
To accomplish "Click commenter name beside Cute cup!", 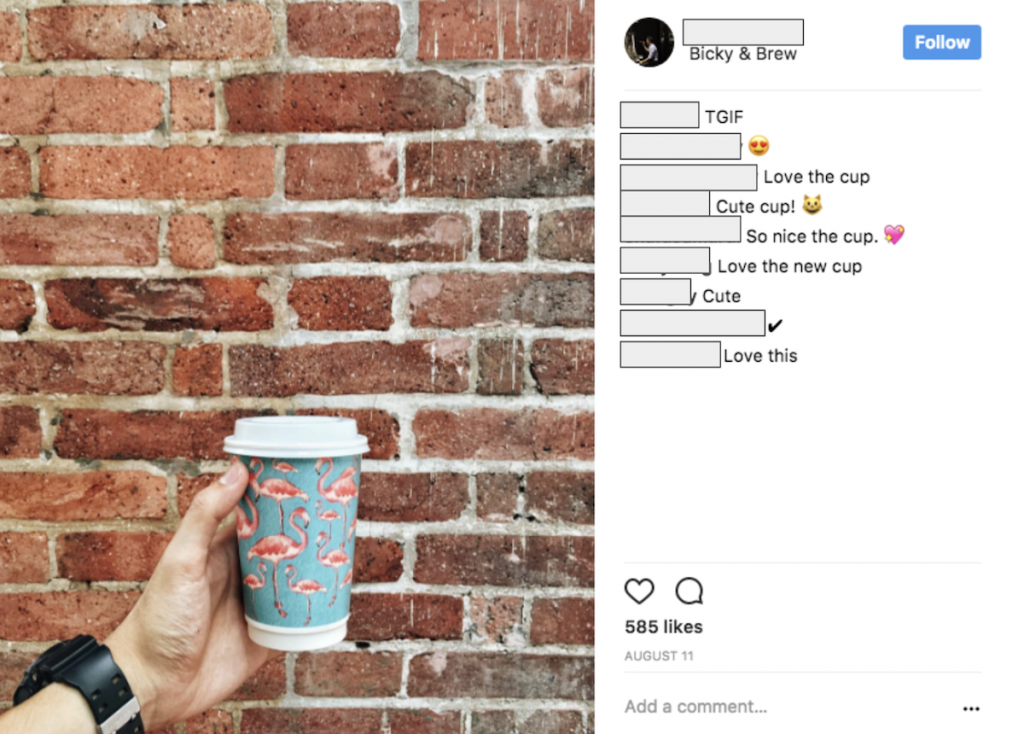I will (665, 204).
